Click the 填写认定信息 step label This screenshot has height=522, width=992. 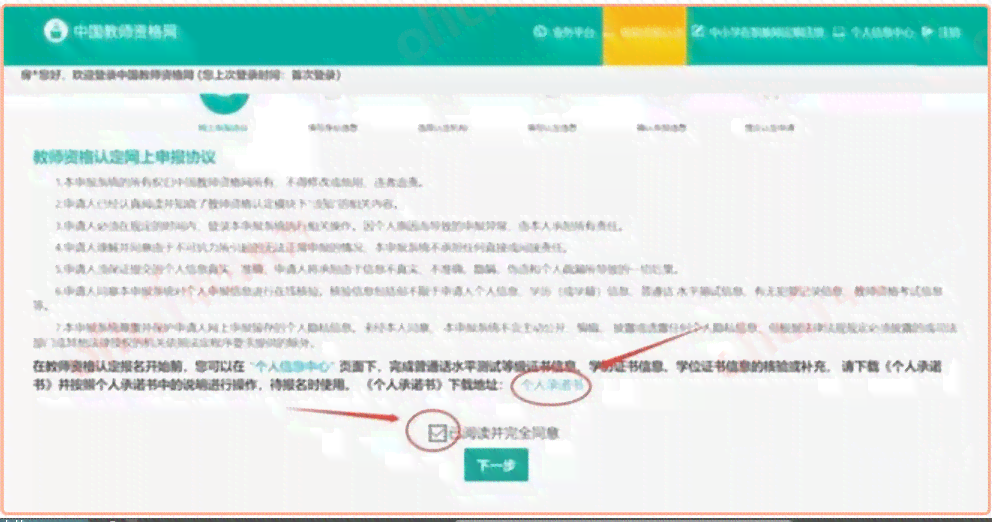(552, 128)
